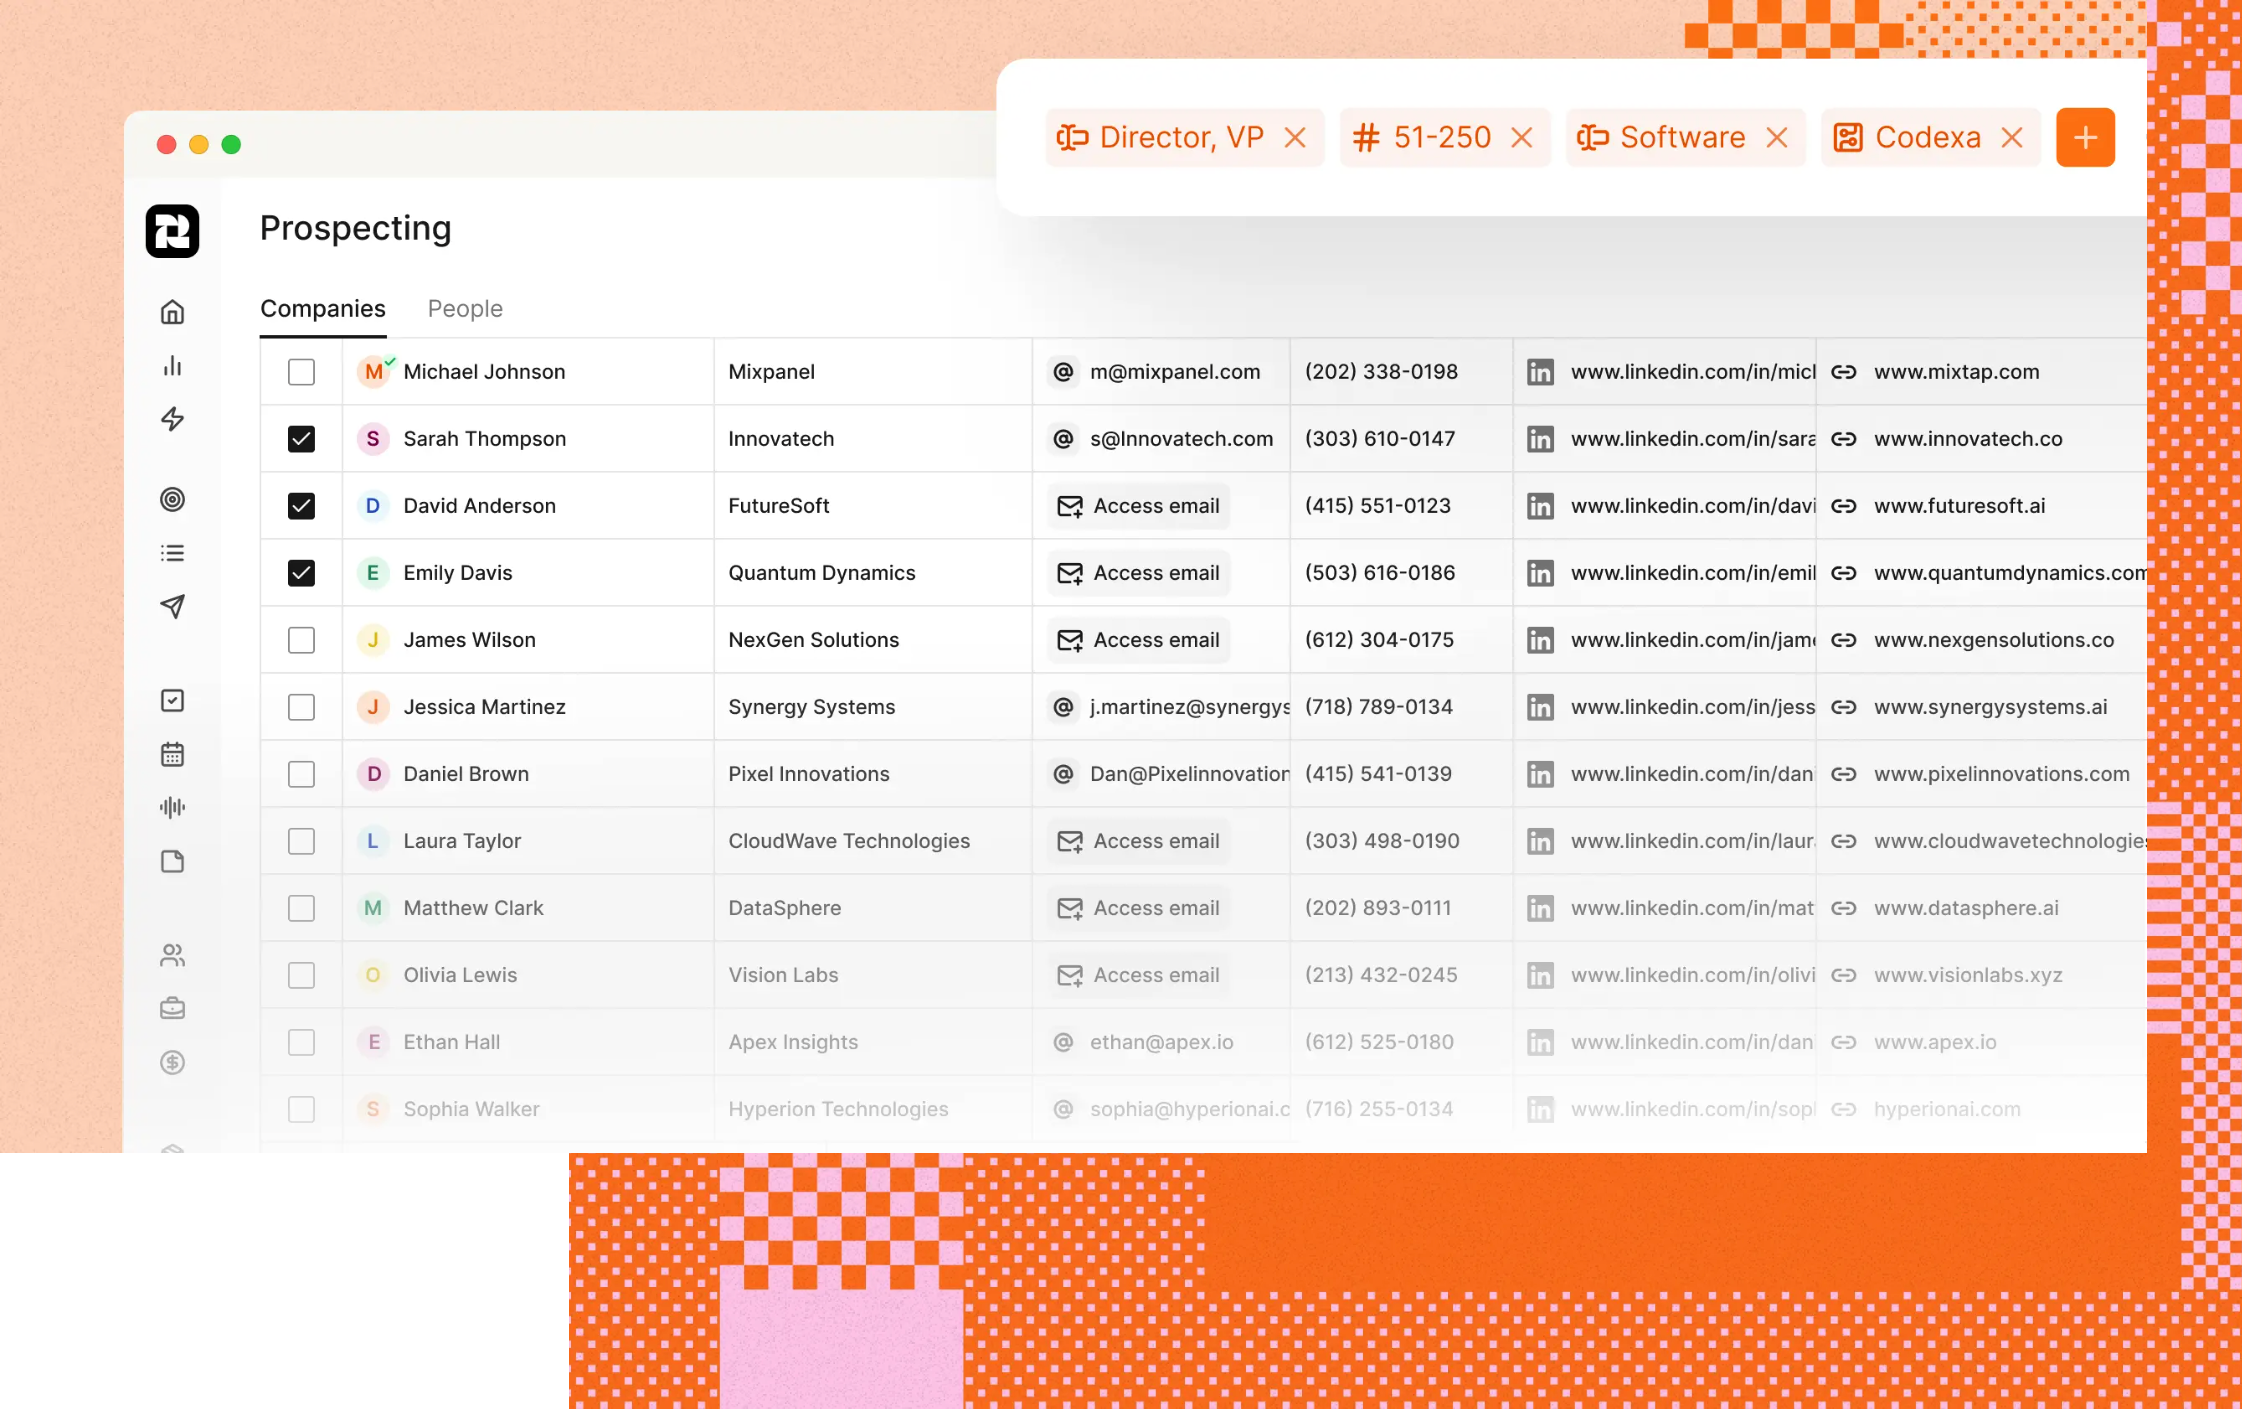The height and width of the screenshot is (1409, 2242).
Task: Click the name Olivia Lewis
Action: coord(460,975)
